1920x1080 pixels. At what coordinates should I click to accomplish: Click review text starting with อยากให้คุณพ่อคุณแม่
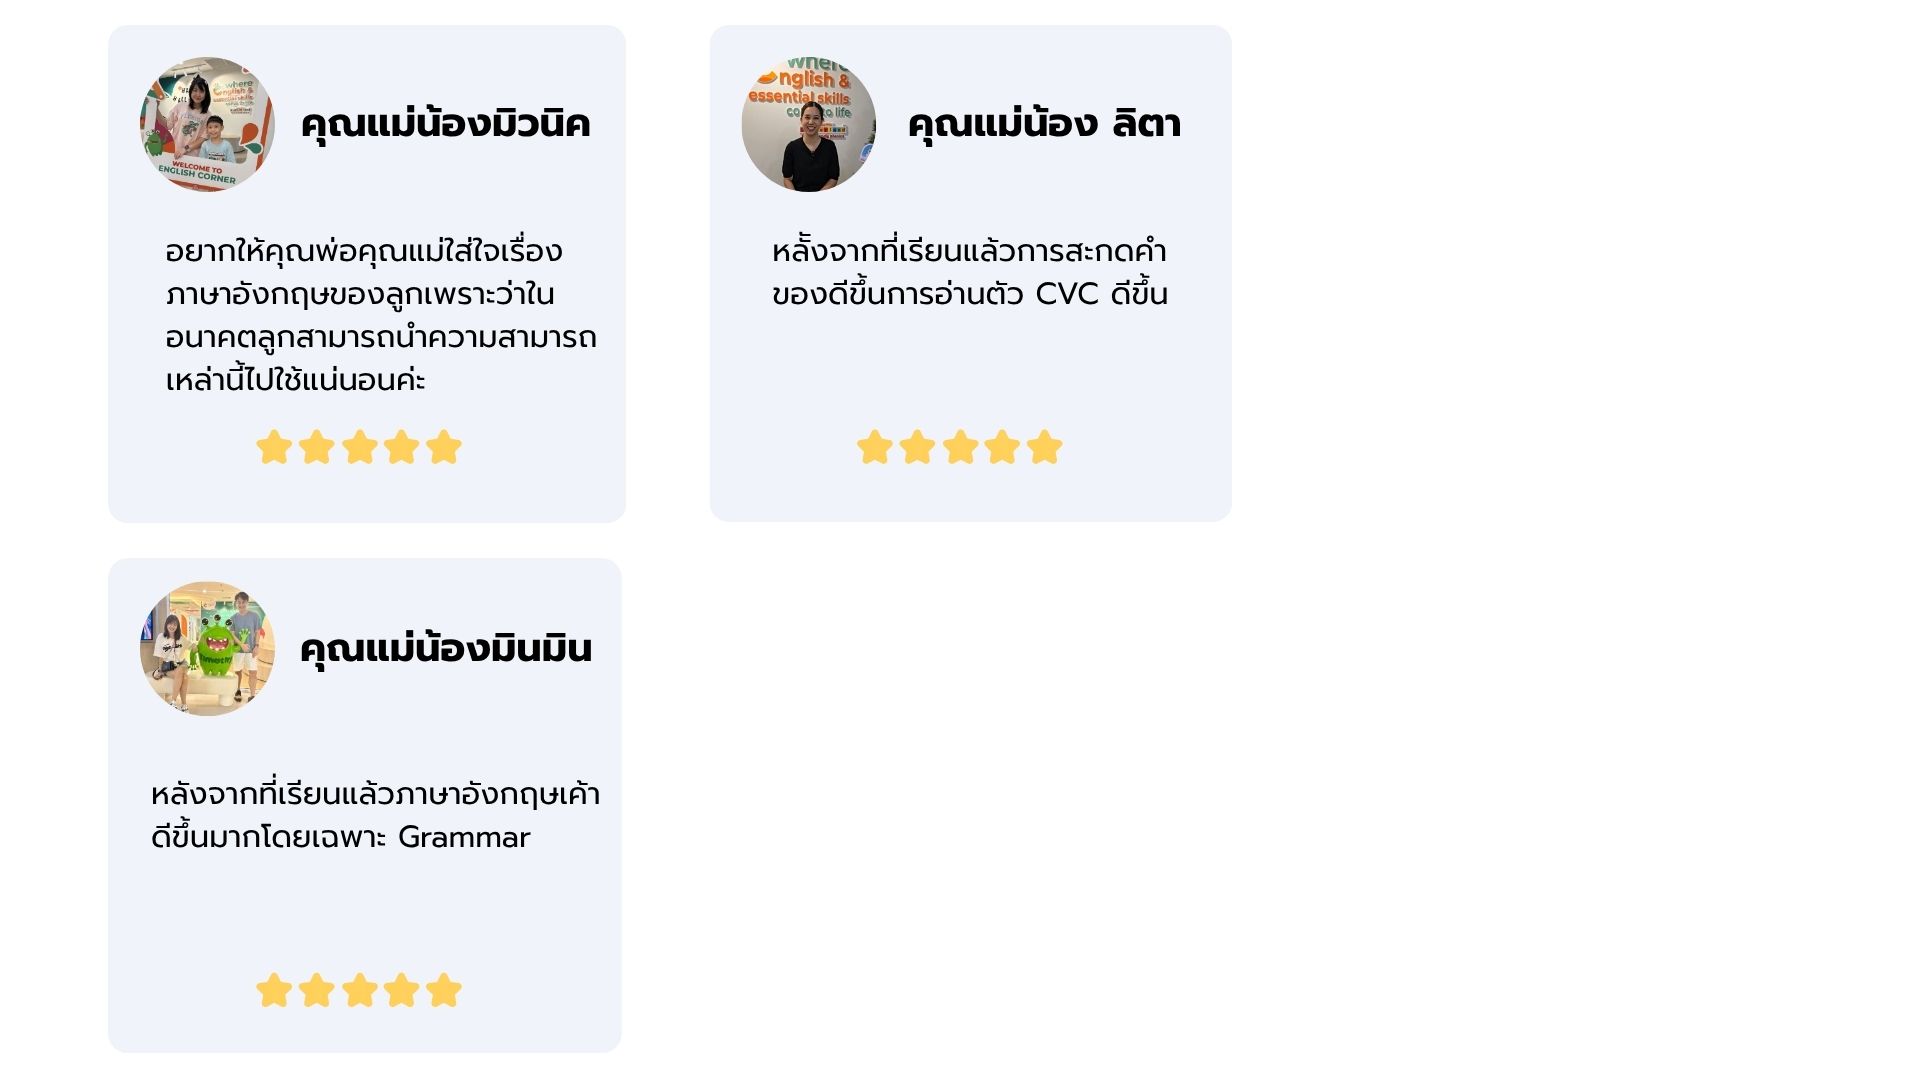(x=381, y=315)
